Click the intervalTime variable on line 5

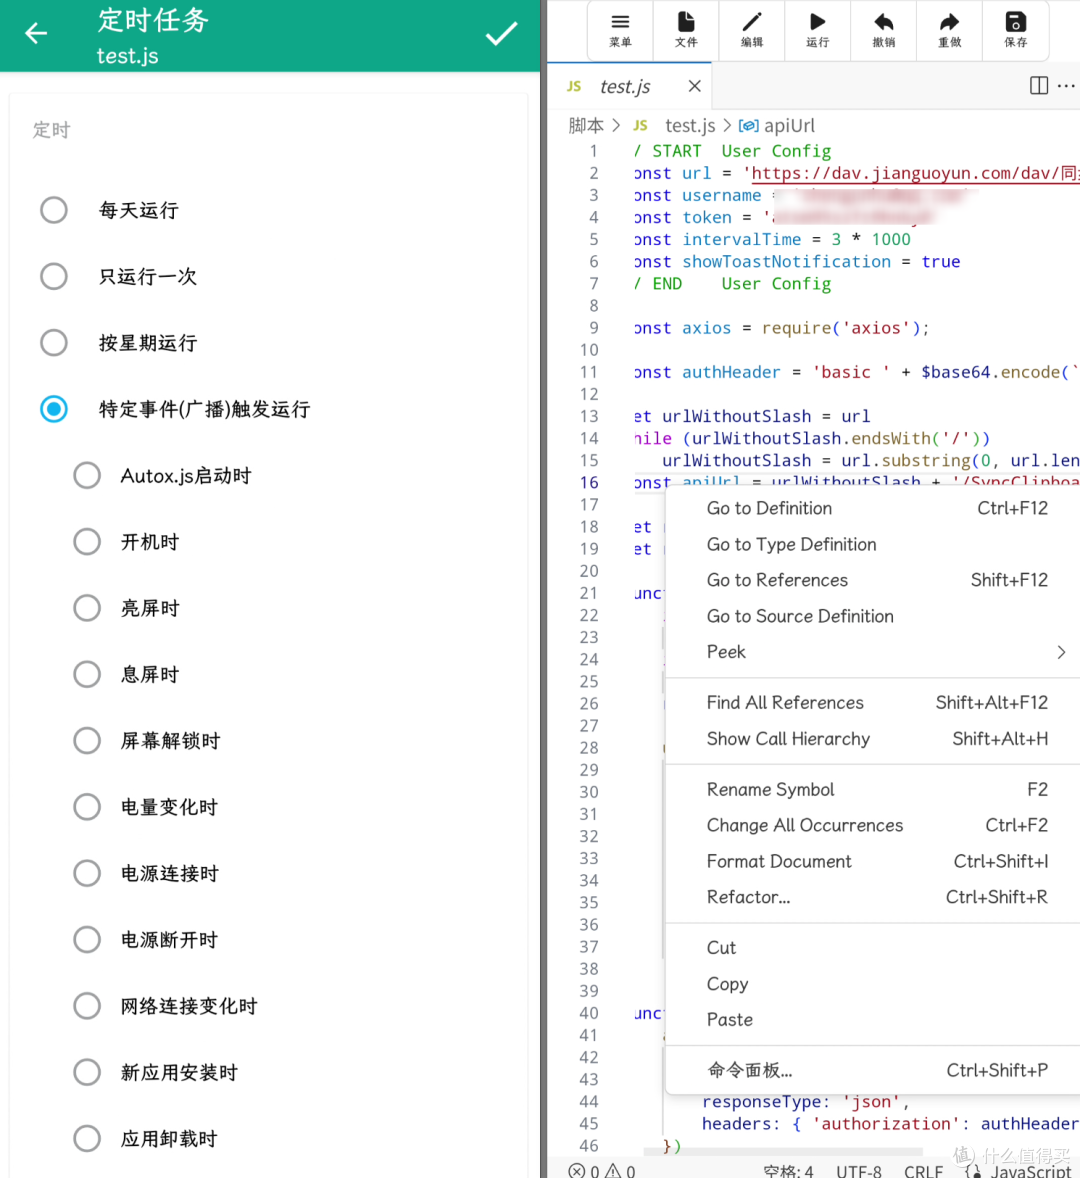pos(741,240)
